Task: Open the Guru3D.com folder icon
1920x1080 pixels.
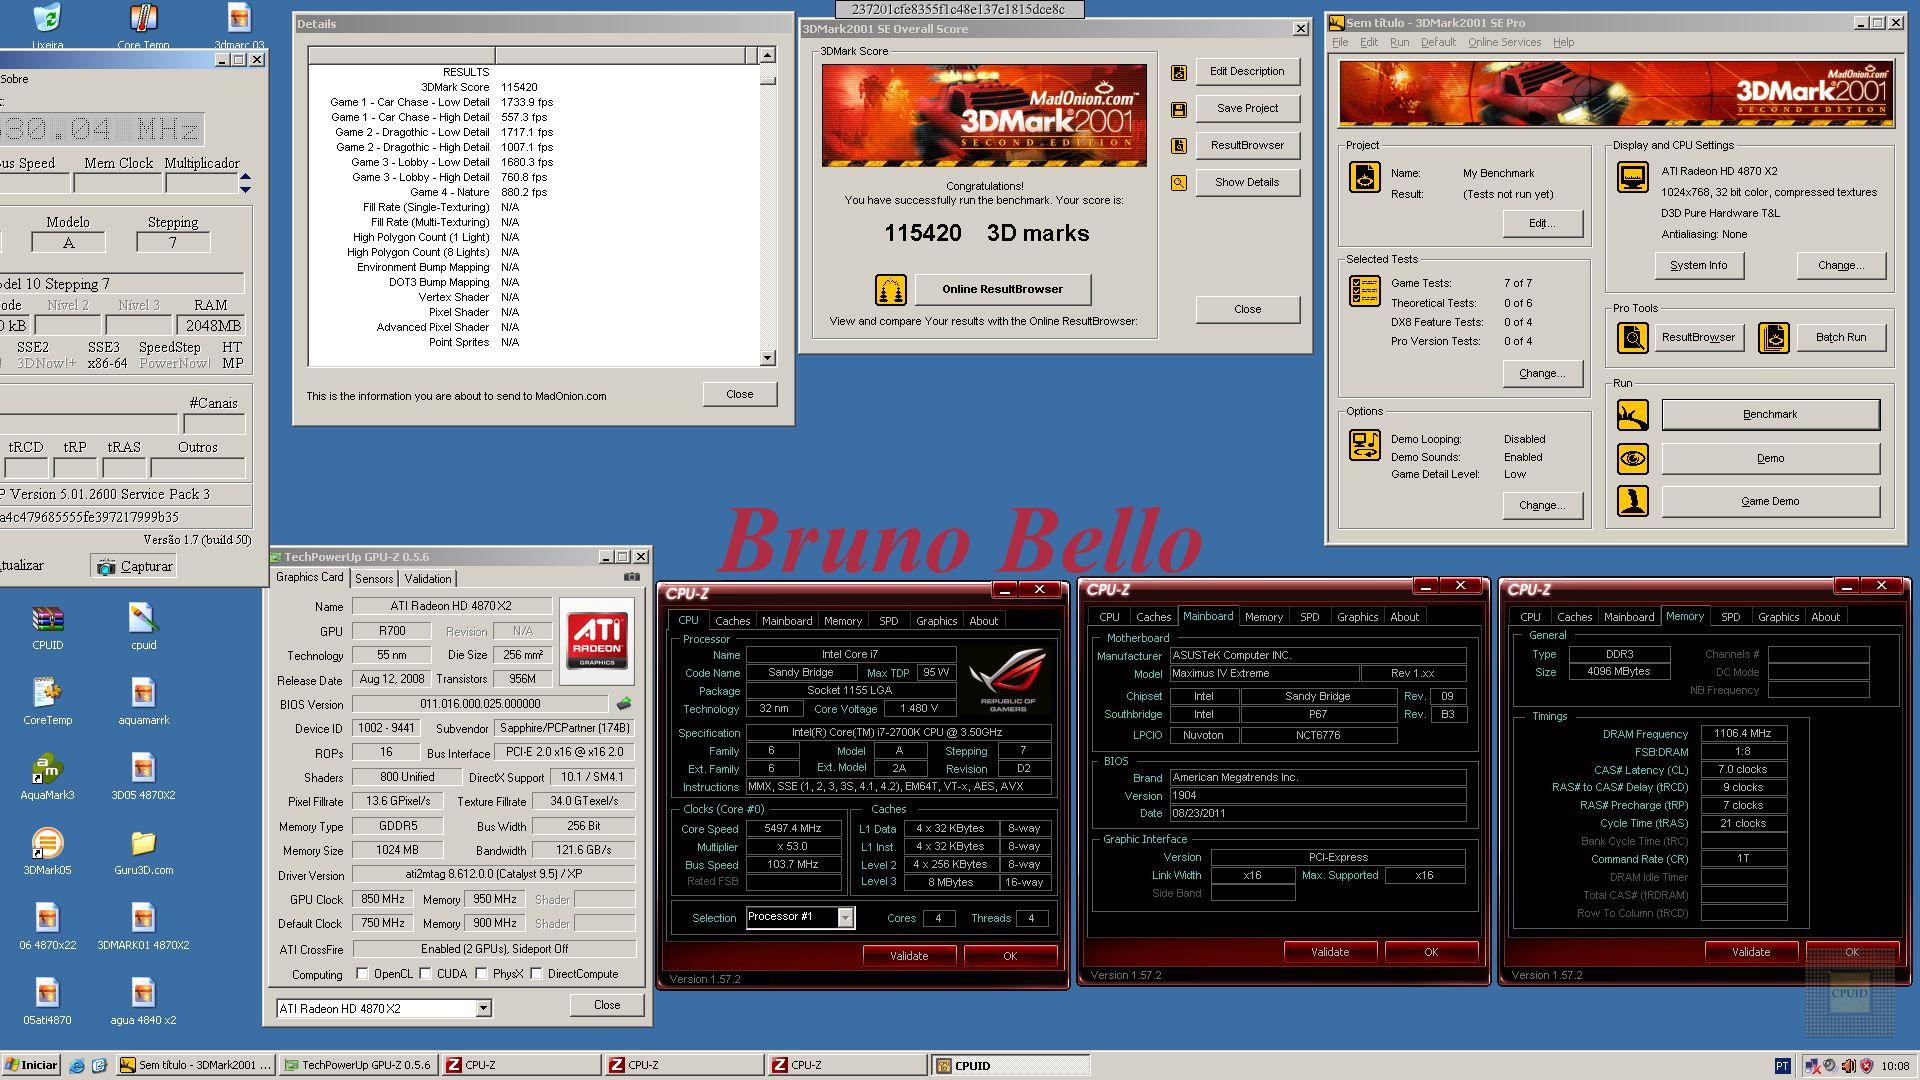Action: coord(143,852)
